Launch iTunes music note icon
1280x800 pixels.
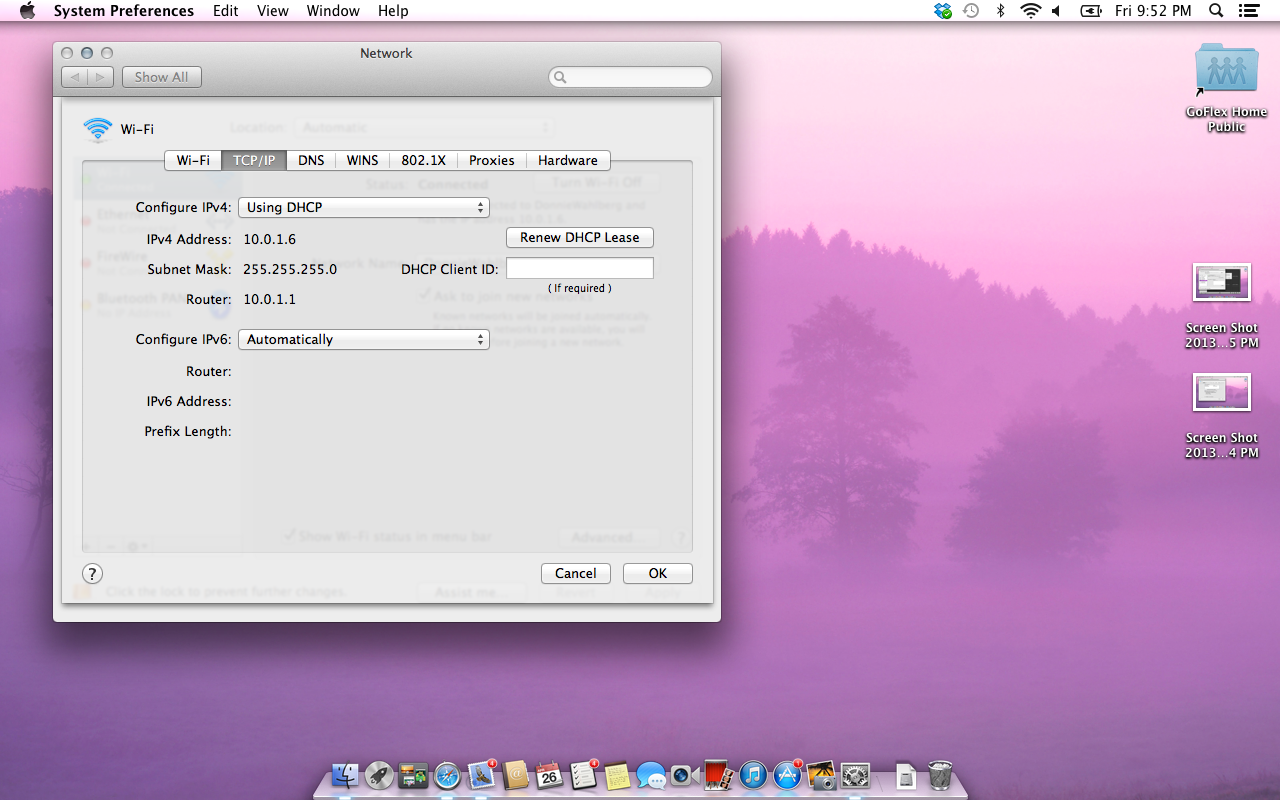click(753, 775)
